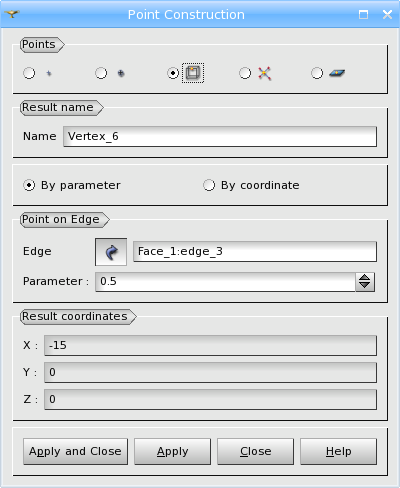Click the Close button at bottom
Screen dimensions: 400x488
click(x=255, y=451)
